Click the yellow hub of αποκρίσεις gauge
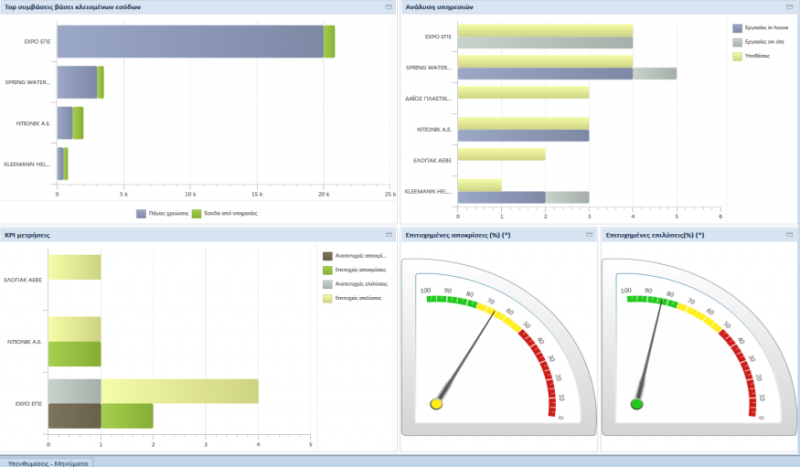The width and height of the screenshot is (800, 467). (436, 404)
